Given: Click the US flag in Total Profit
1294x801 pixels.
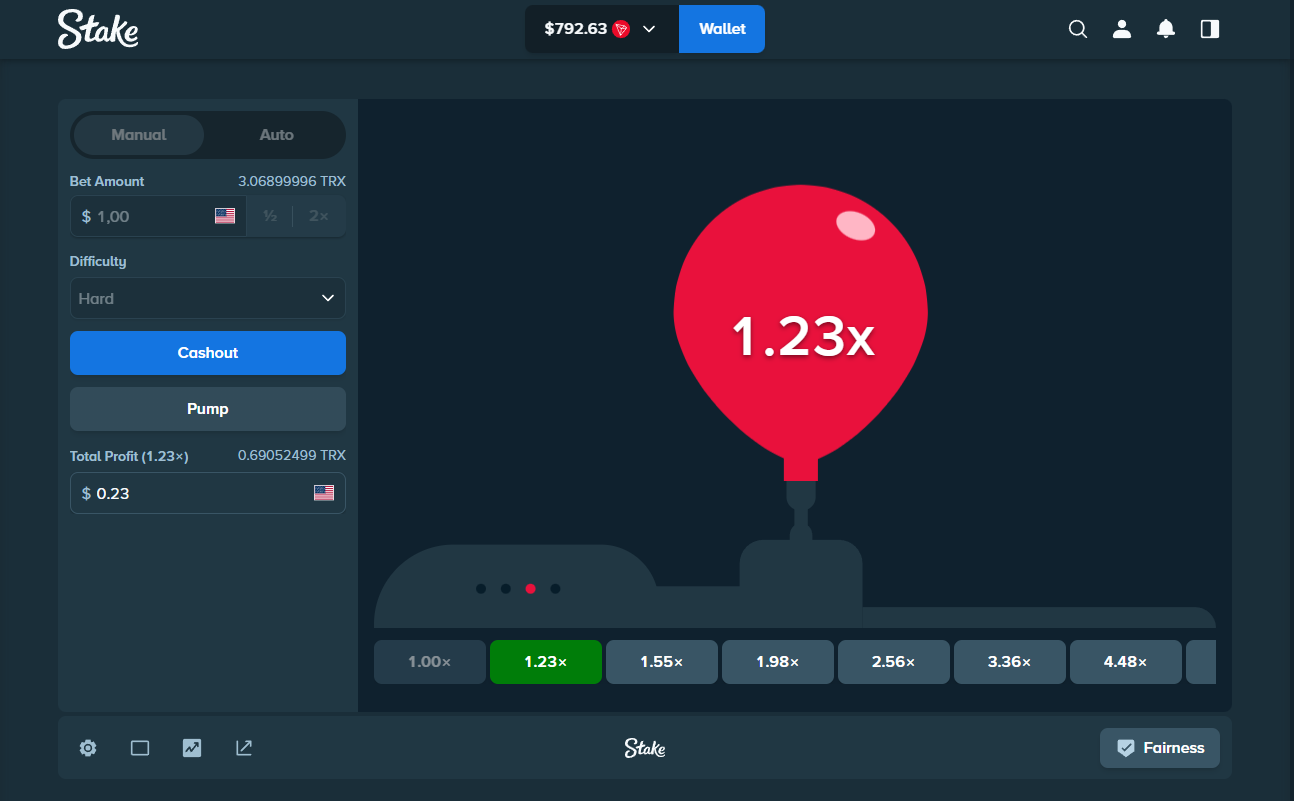Looking at the screenshot, I should coord(324,493).
